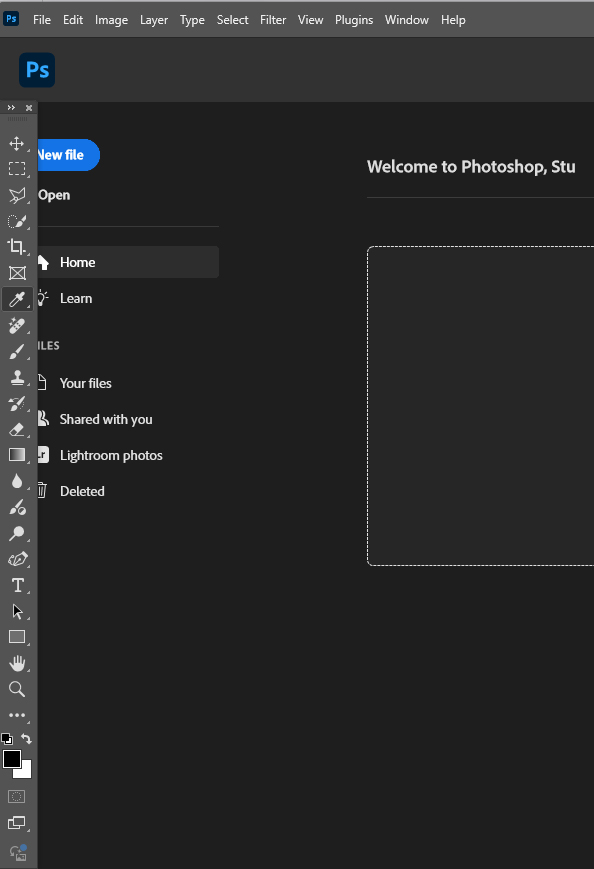
Task: Activate the Zoom tool
Action: click(x=16, y=689)
